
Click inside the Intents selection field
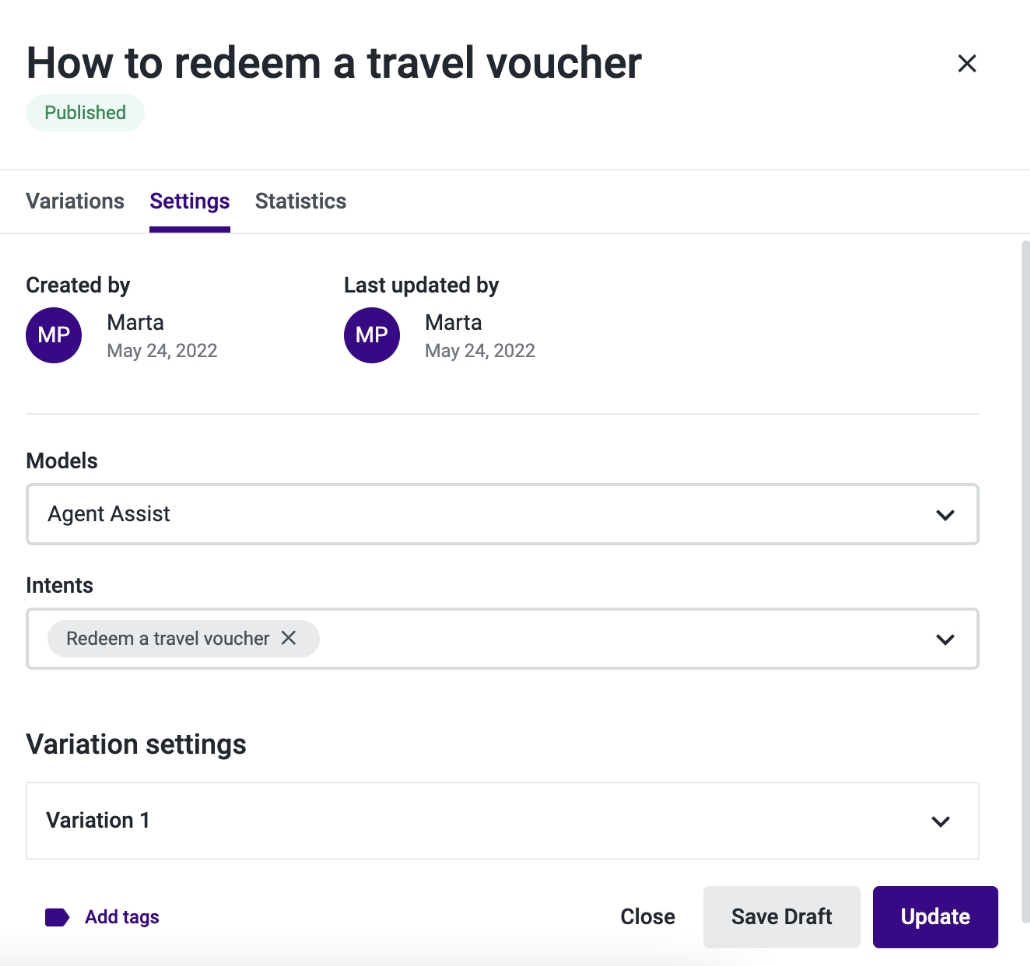pos(503,639)
